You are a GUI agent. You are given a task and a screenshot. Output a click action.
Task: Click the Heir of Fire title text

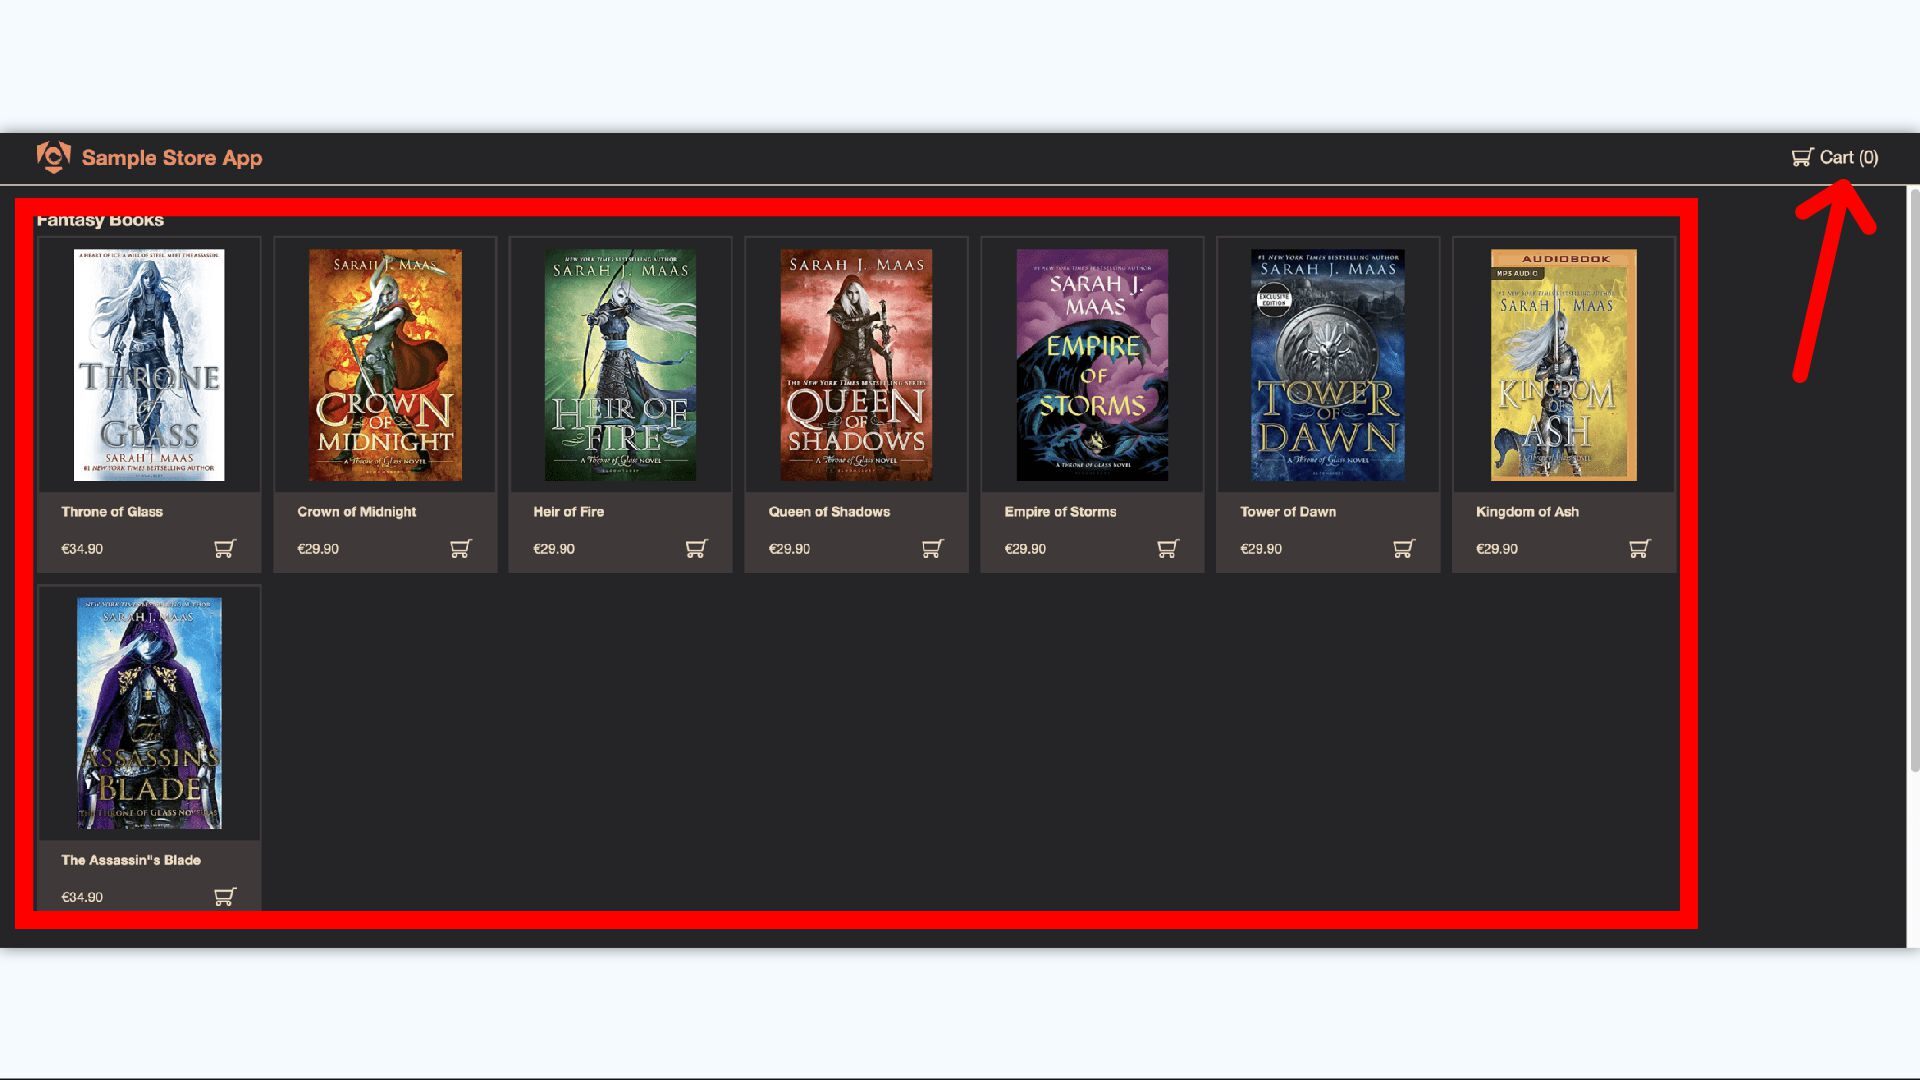coord(568,511)
